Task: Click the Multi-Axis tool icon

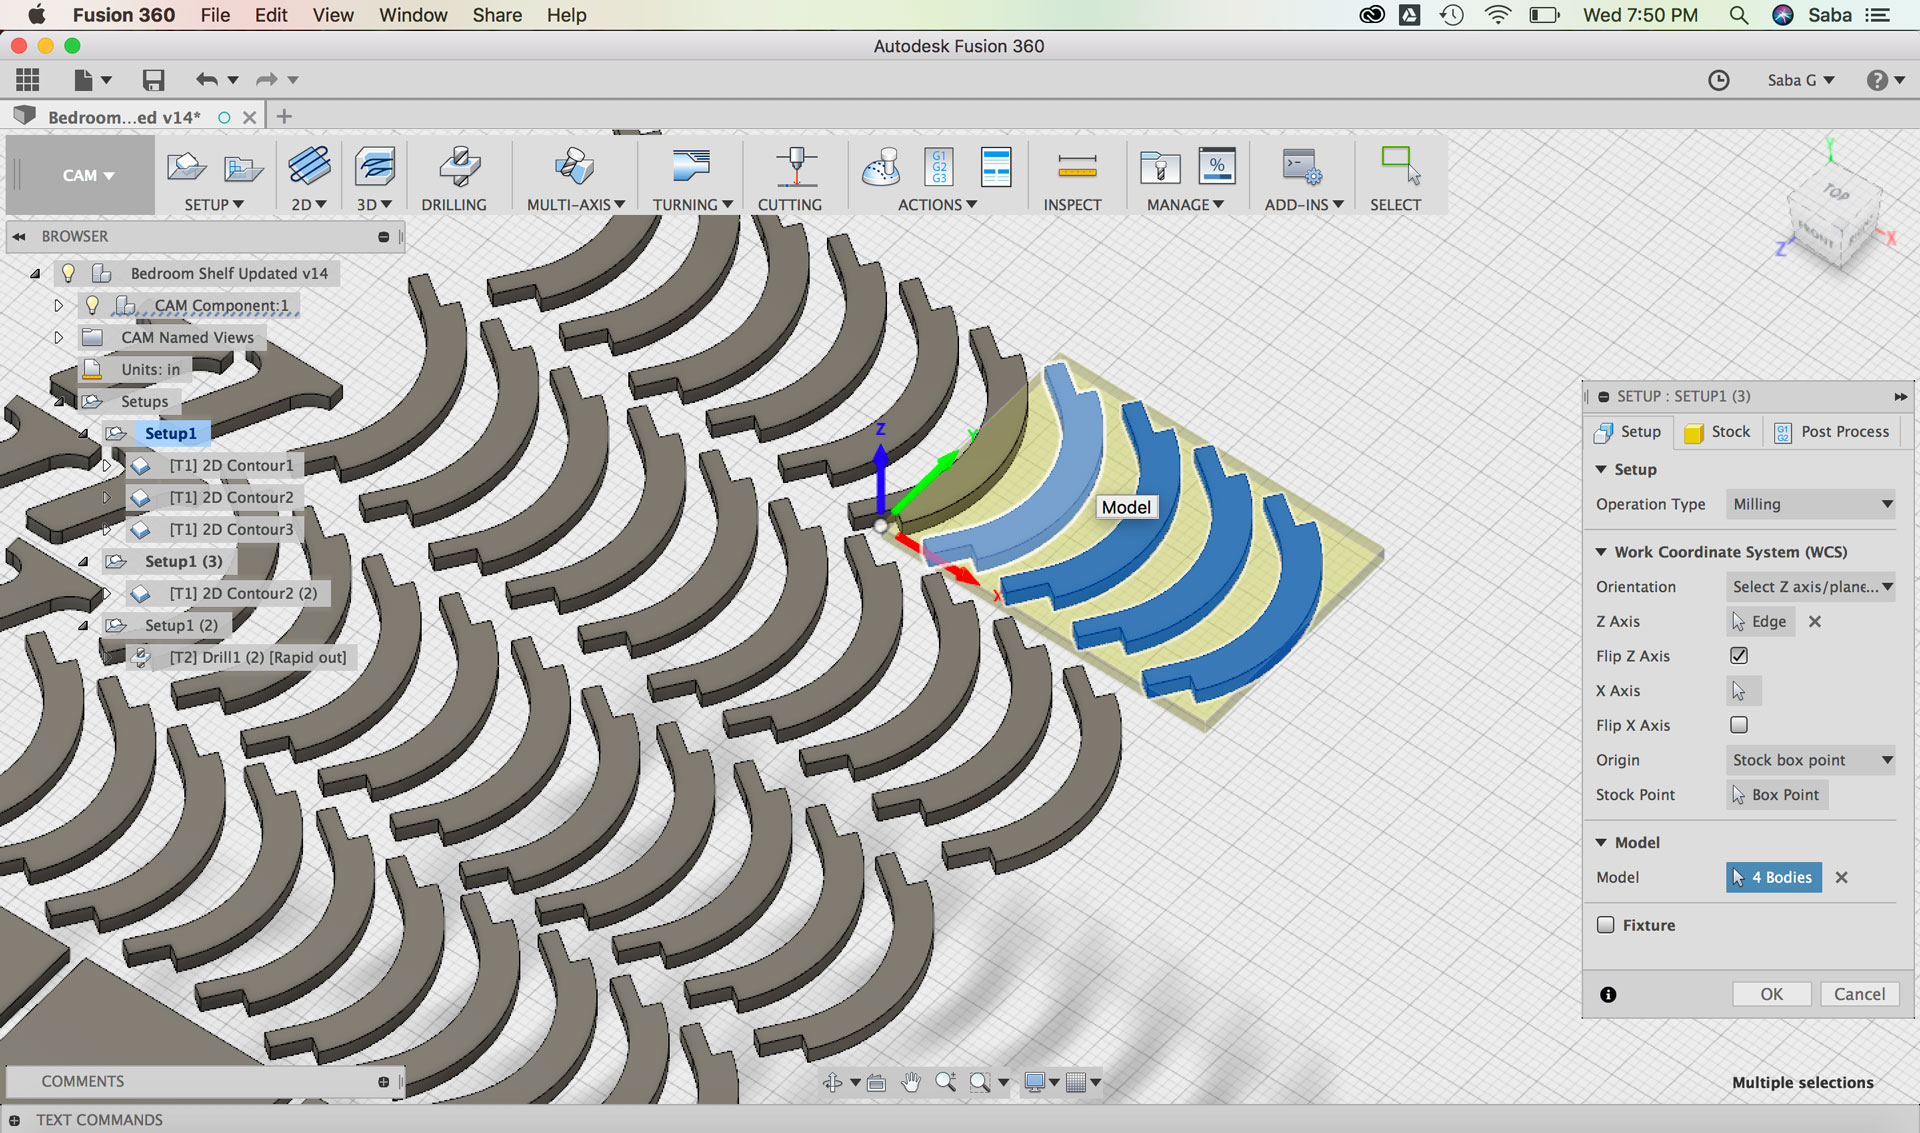Action: coord(574,166)
